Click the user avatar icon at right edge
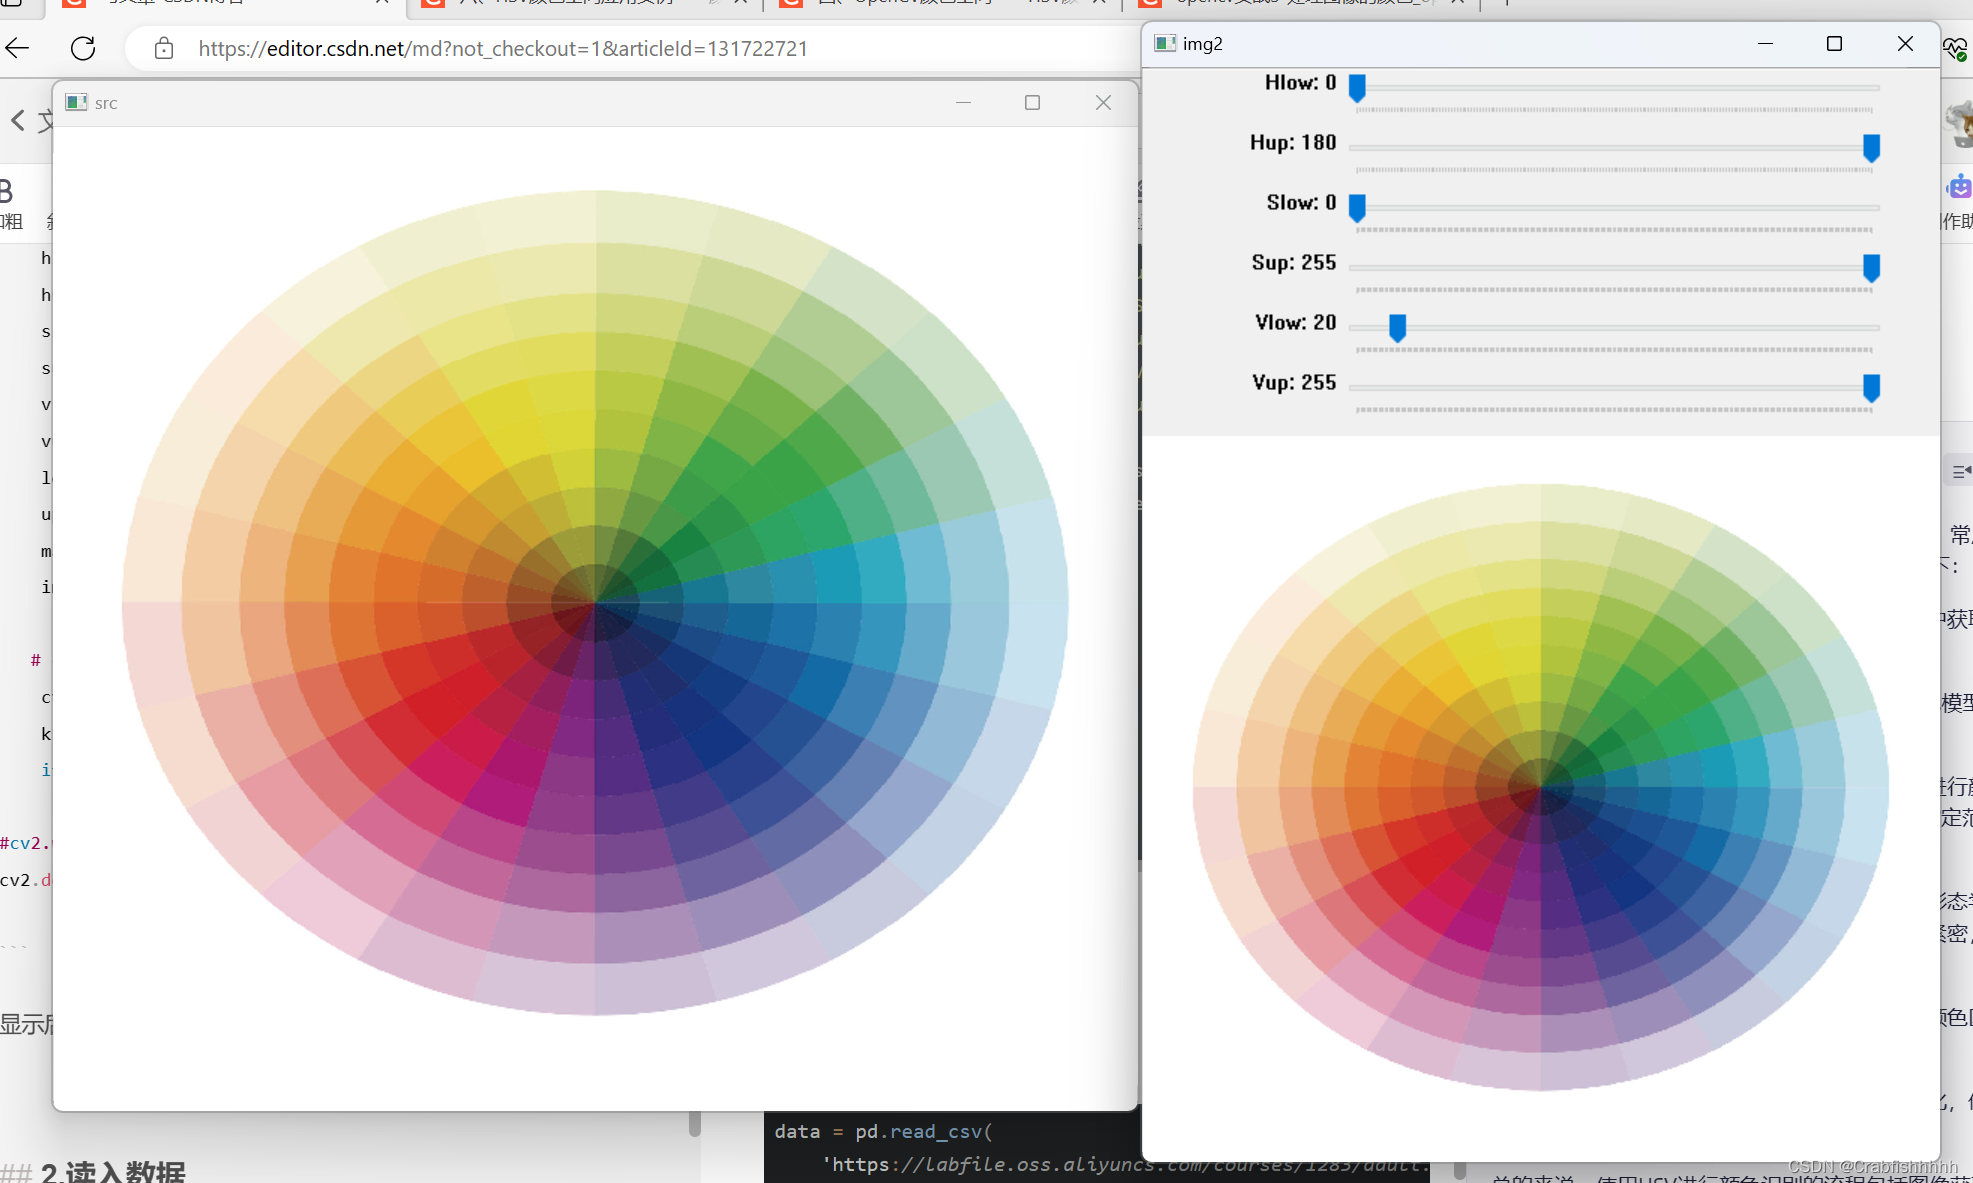1973x1183 pixels. (1960, 124)
